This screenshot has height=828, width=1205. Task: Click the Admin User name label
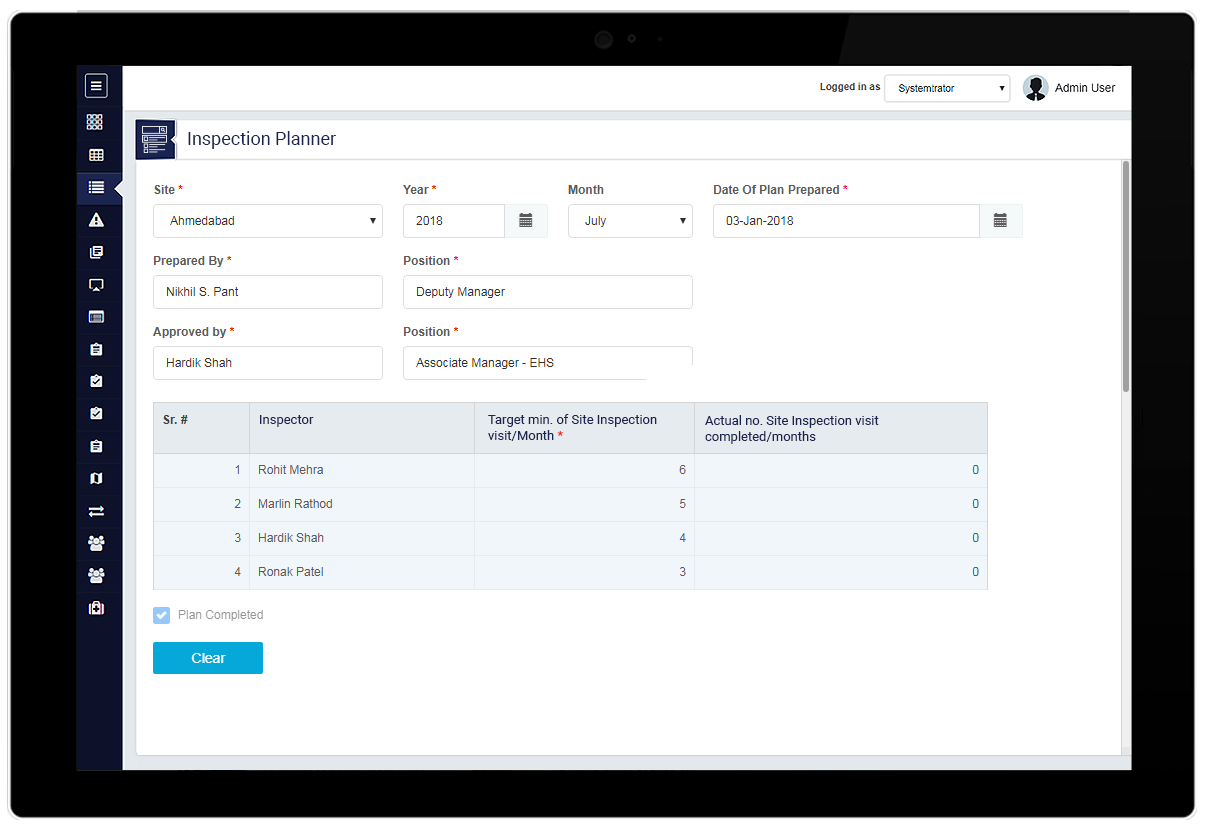(1085, 88)
